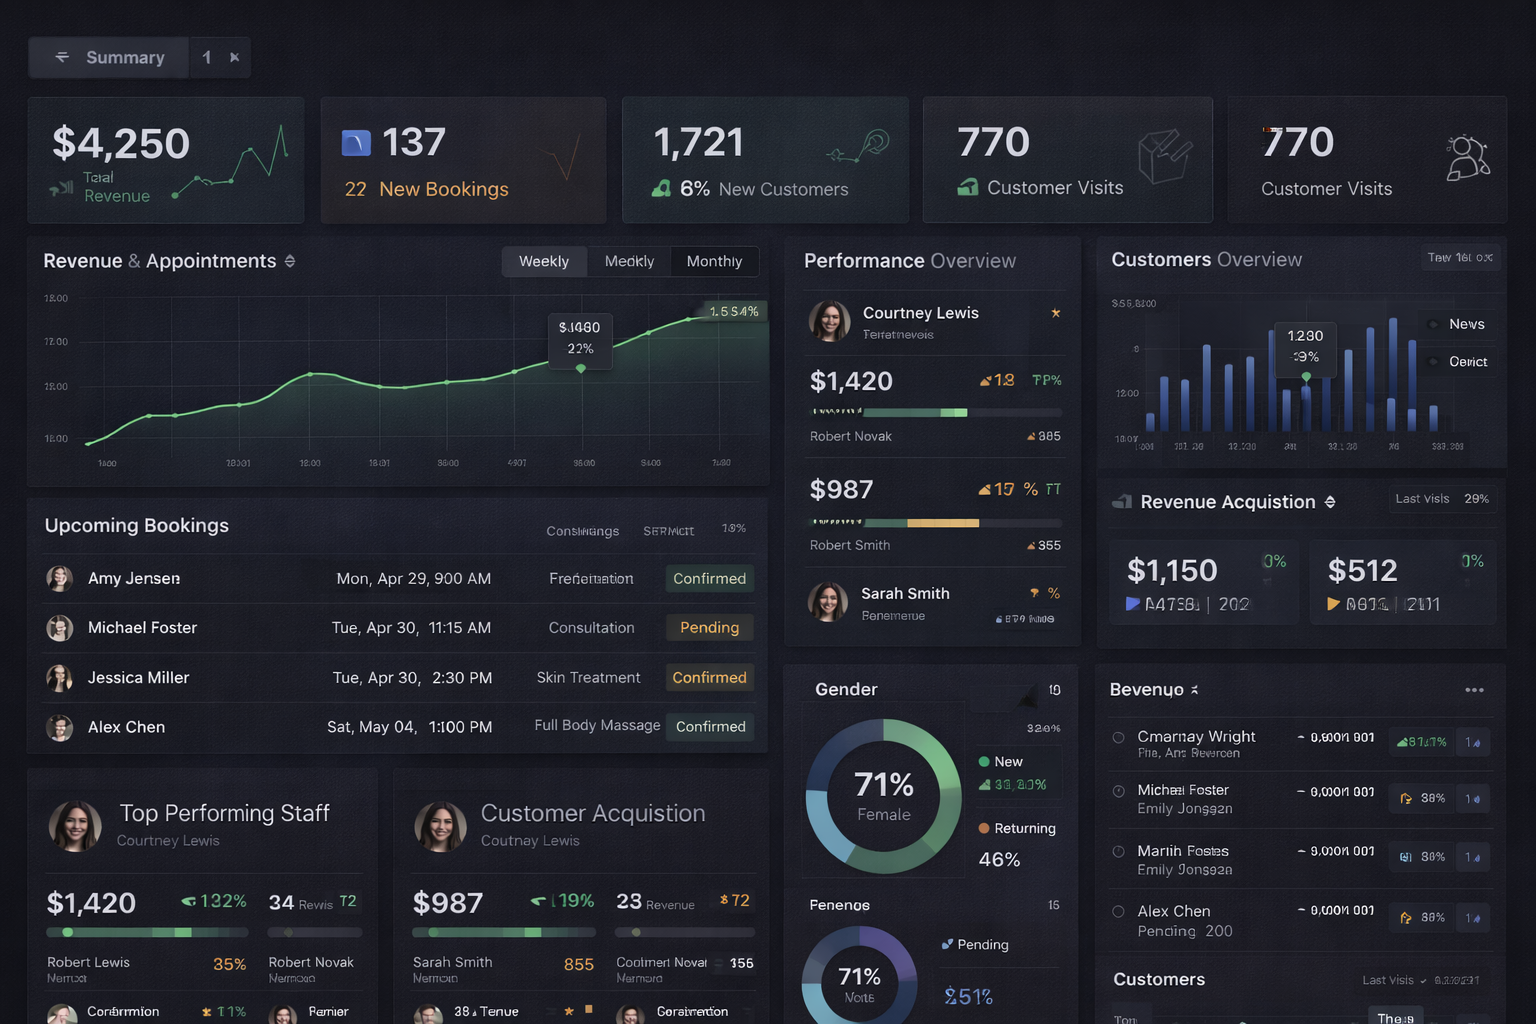Image resolution: width=1536 pixels, height=1024 pixels.
Task: Click the Summary tab filter icon
Action: click(62, 57)
